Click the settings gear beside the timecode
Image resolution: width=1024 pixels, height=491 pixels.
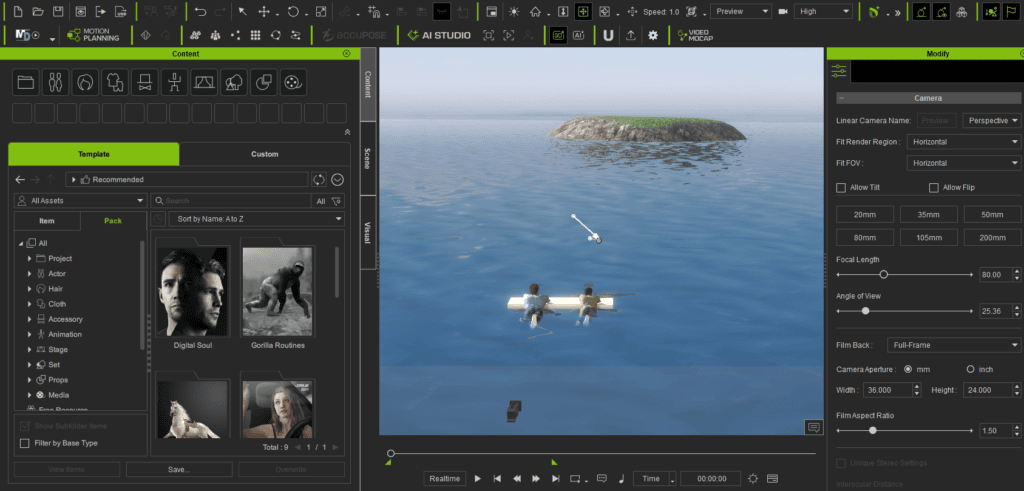(753, 479)
